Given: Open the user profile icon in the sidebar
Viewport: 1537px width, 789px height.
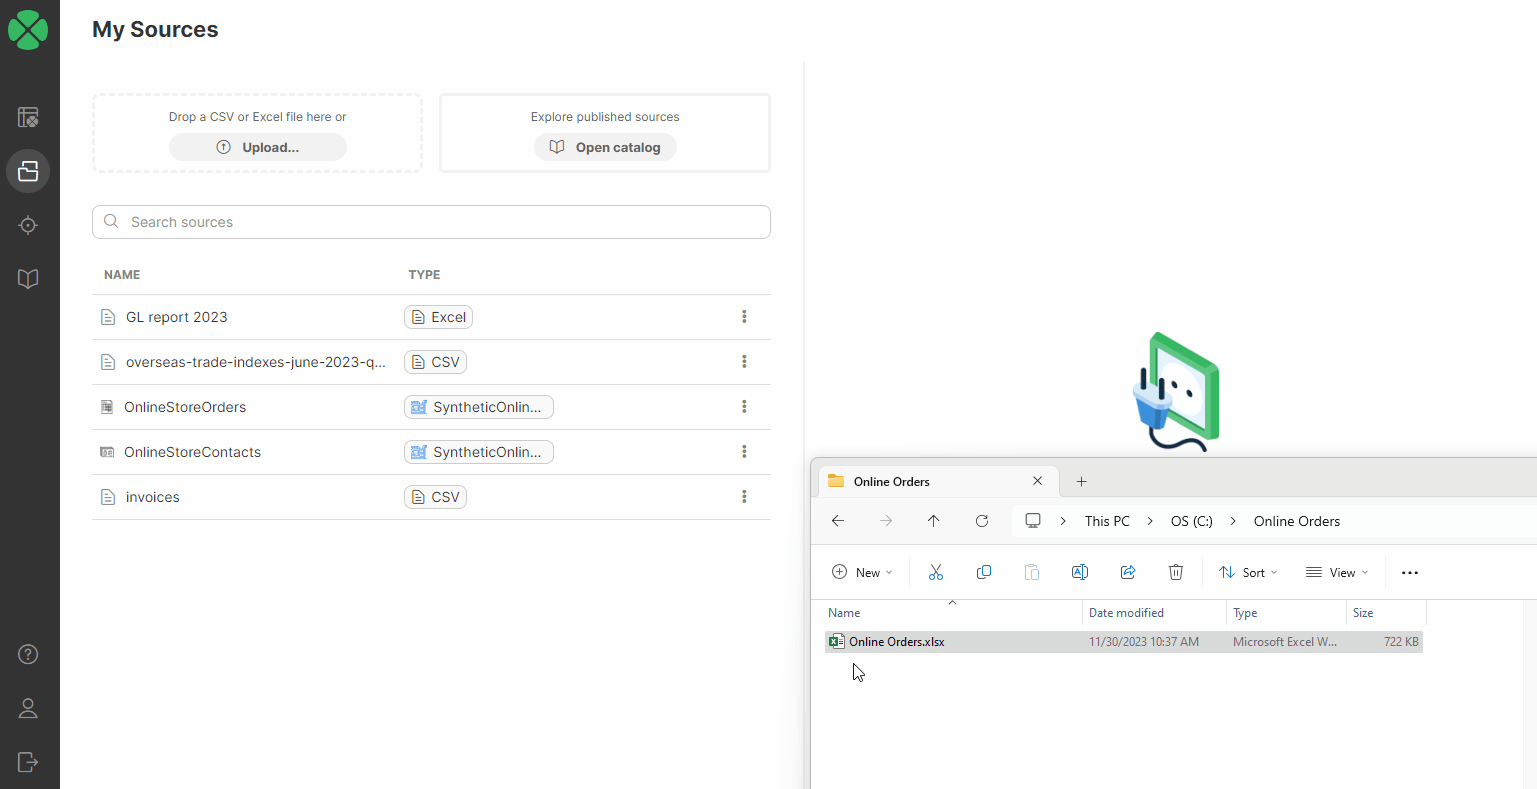Looking at the screenshot, I should pos(27,708).
